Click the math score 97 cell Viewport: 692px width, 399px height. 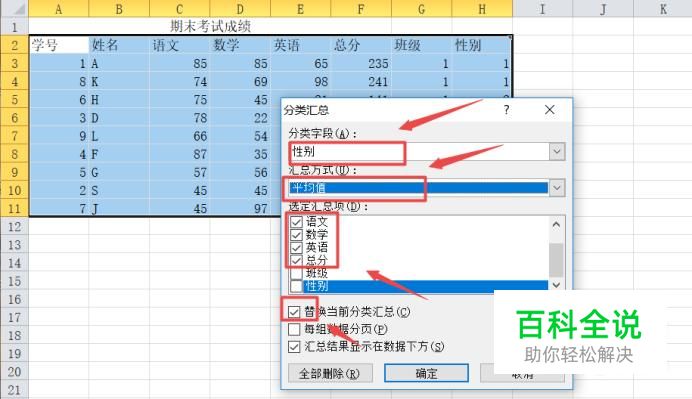coord(240,208)
